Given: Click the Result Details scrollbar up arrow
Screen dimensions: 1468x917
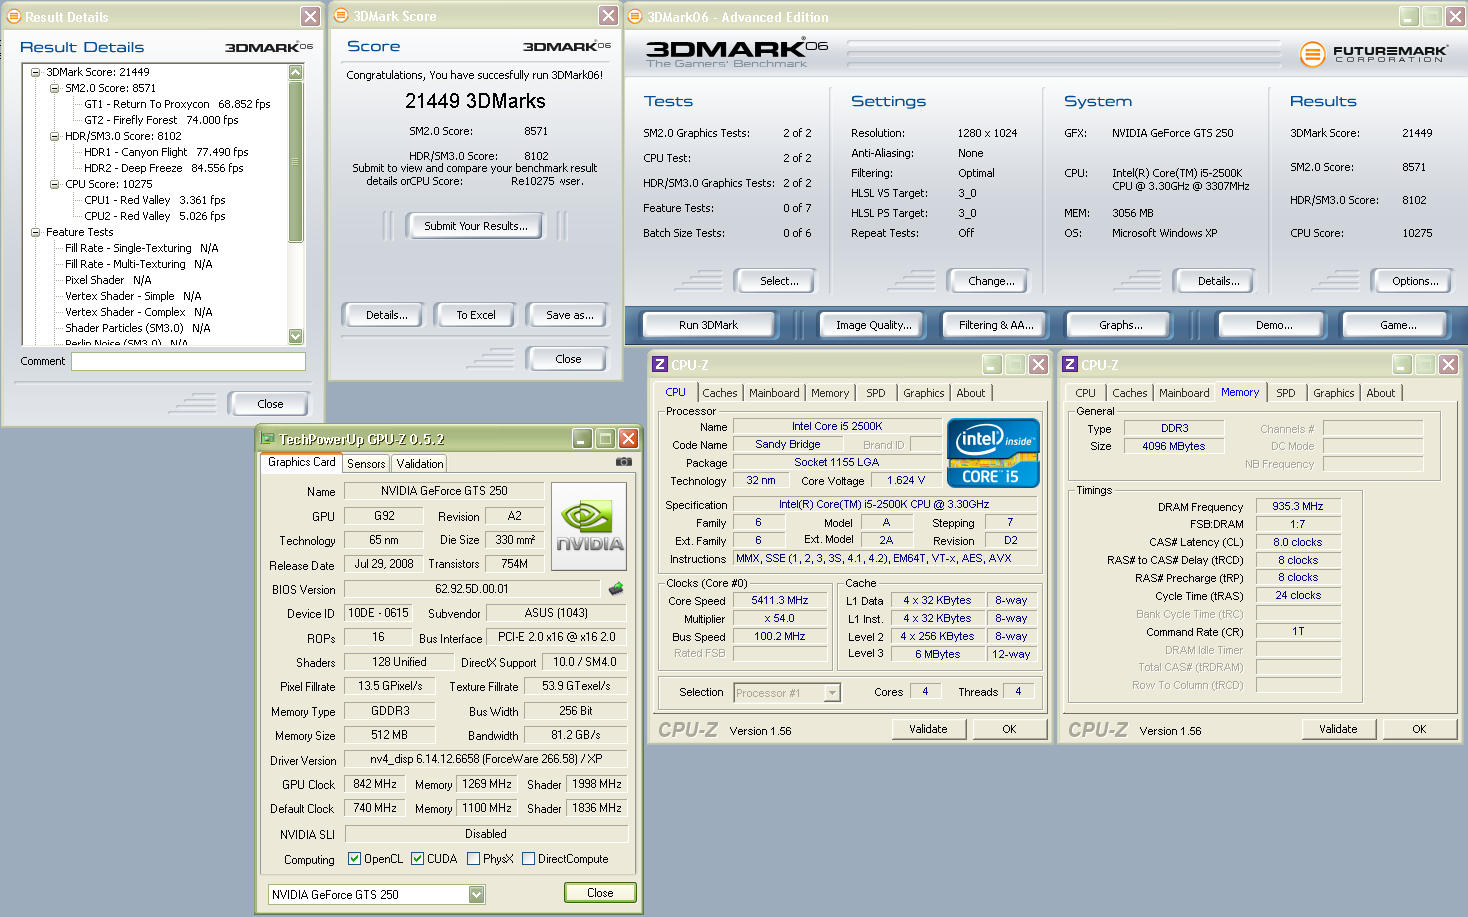Looking at the screenshot, I should click(x=295, y=72).
